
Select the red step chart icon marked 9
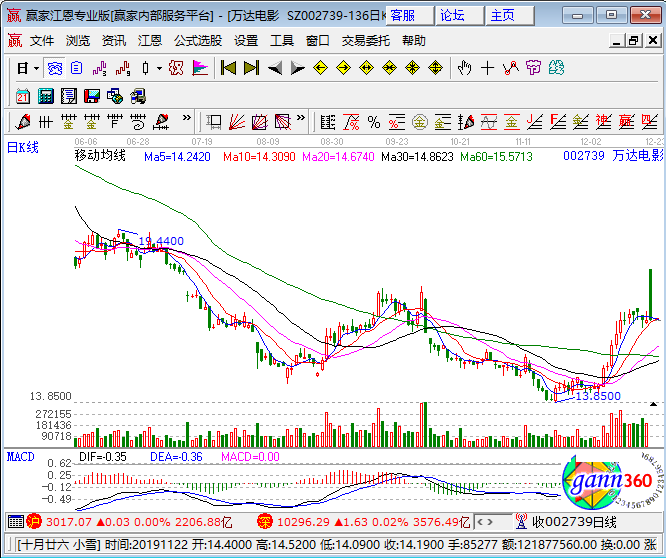click(123, 68)
